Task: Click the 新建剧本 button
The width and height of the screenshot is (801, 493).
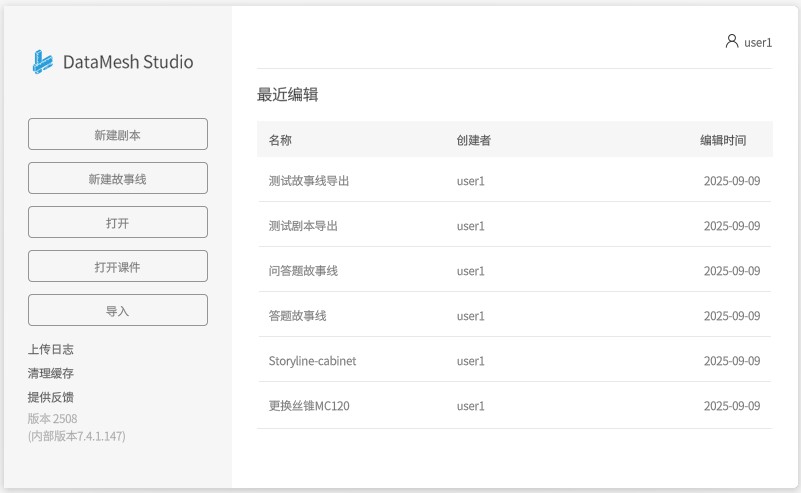Action: (x=118, y=134)
